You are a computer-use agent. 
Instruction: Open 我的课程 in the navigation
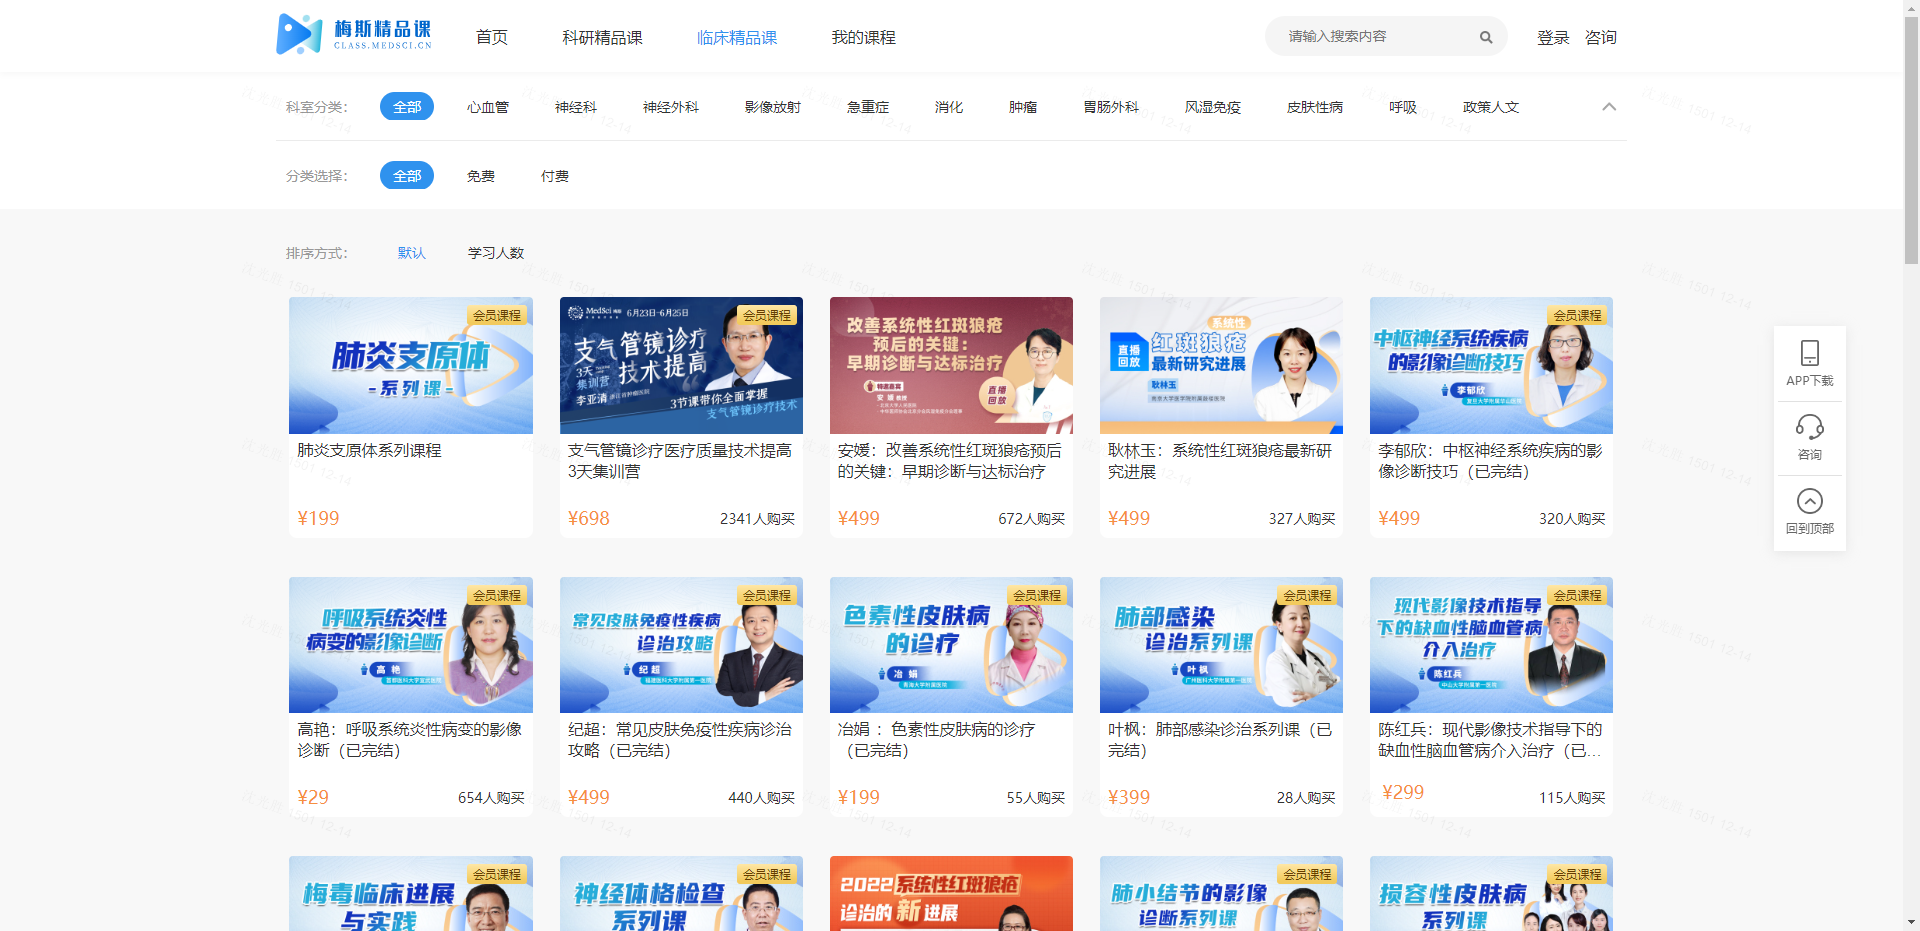[864, 37]
